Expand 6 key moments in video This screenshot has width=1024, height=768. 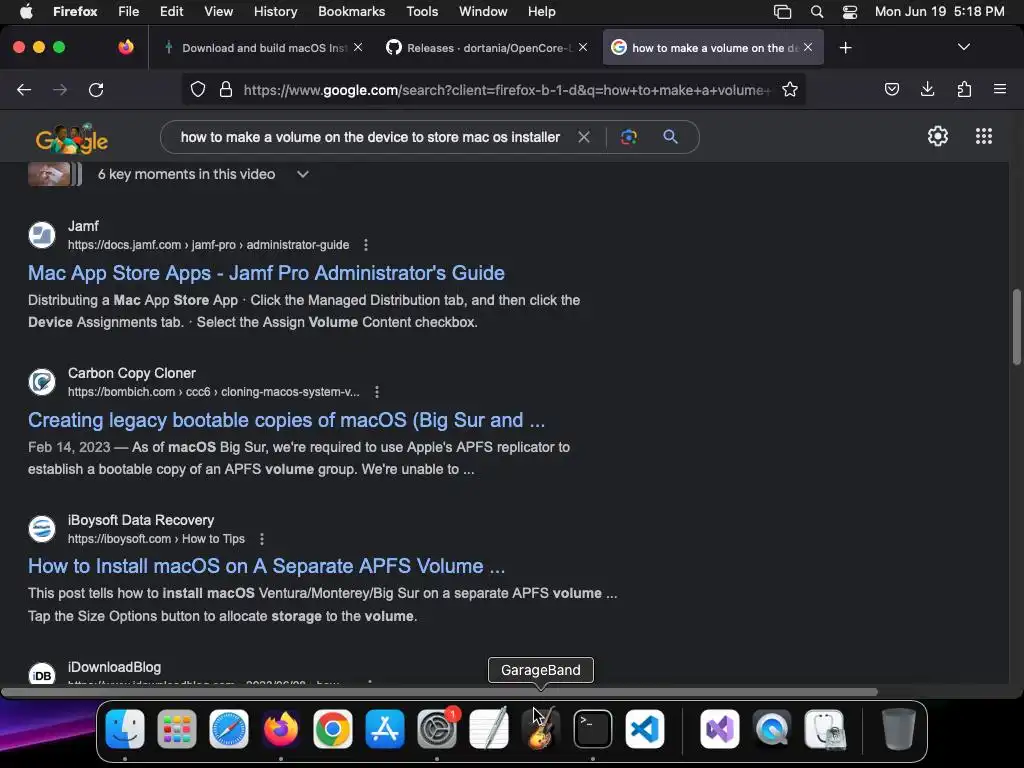click(x=302, y=174)
